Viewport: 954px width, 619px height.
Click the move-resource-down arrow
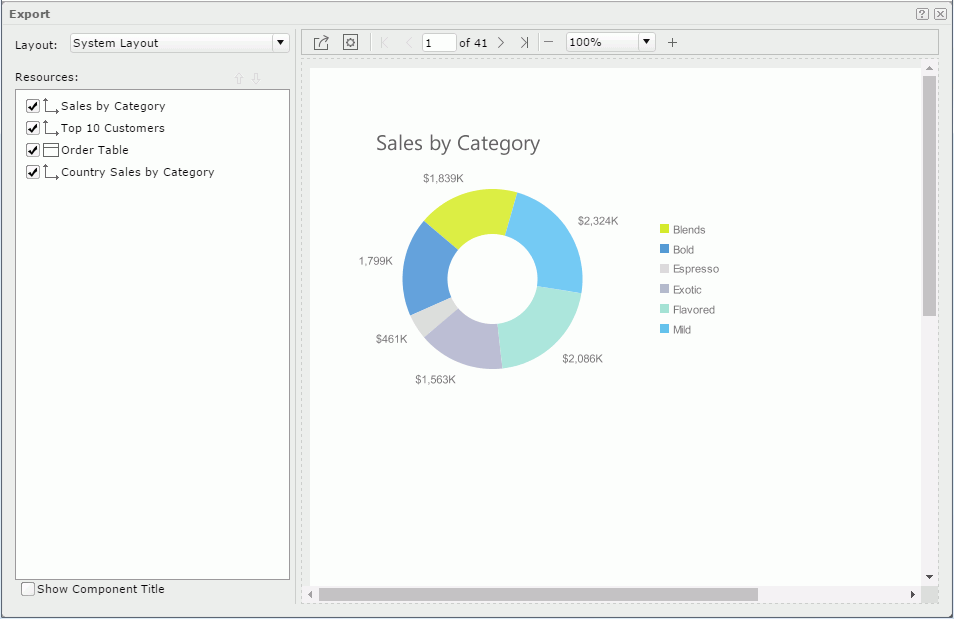256,77
